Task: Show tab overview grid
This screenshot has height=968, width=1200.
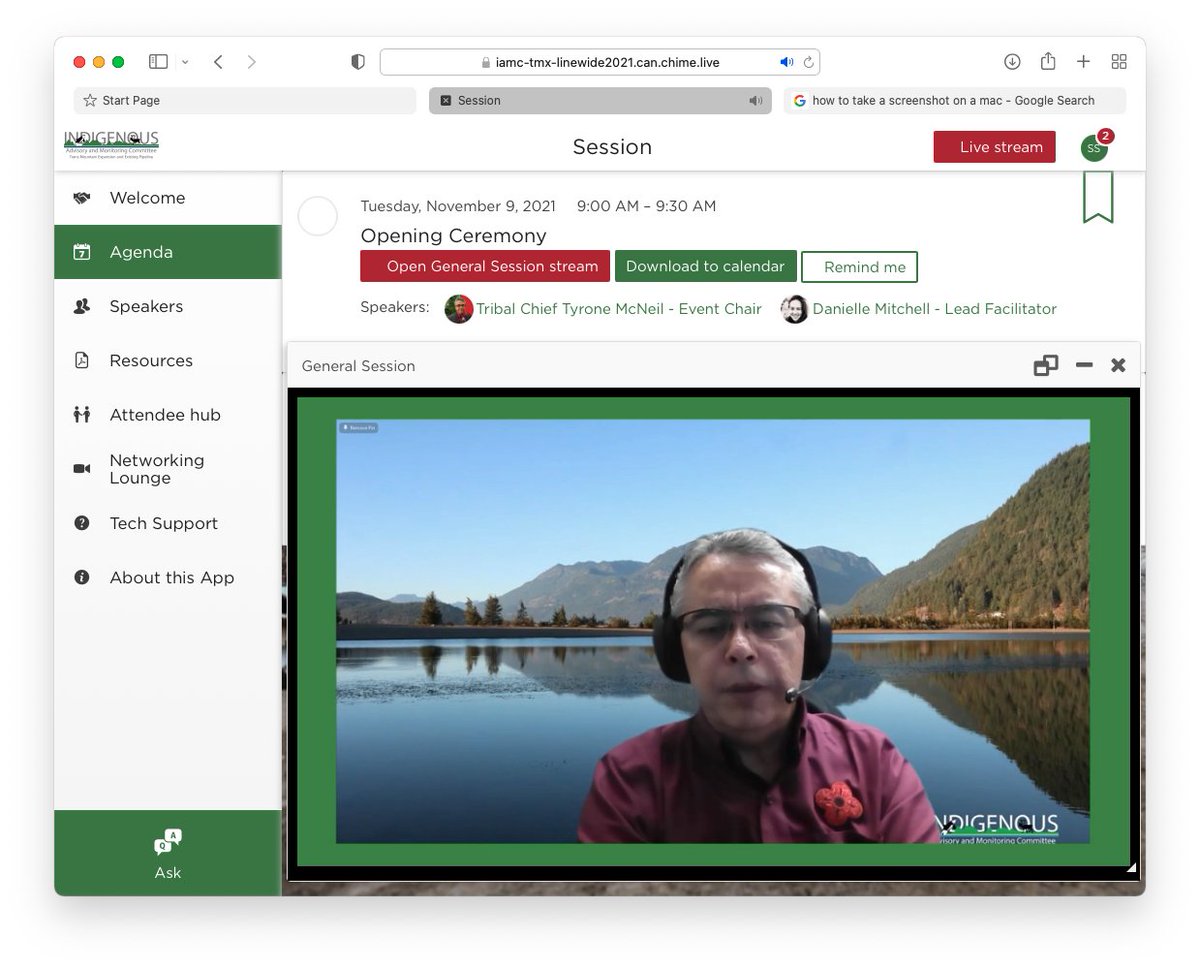Action: [x=1119, y=62]
